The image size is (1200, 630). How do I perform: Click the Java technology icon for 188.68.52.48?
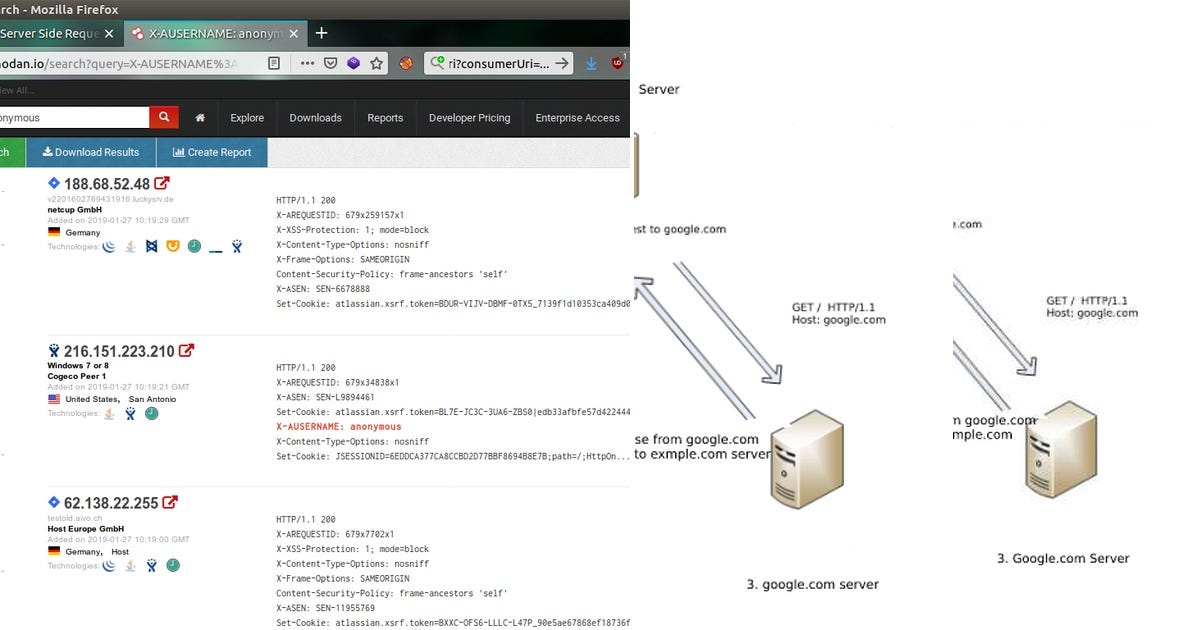click(130, 246)
